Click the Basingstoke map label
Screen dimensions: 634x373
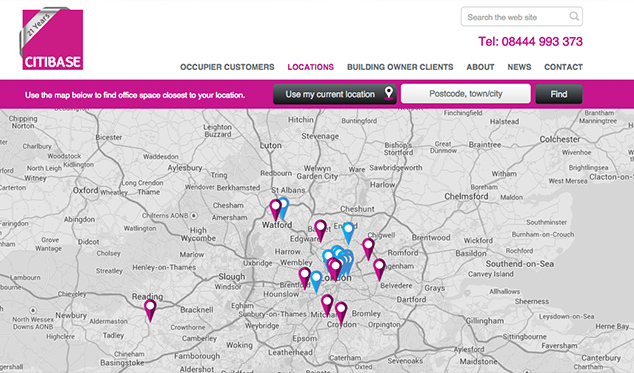122,362
